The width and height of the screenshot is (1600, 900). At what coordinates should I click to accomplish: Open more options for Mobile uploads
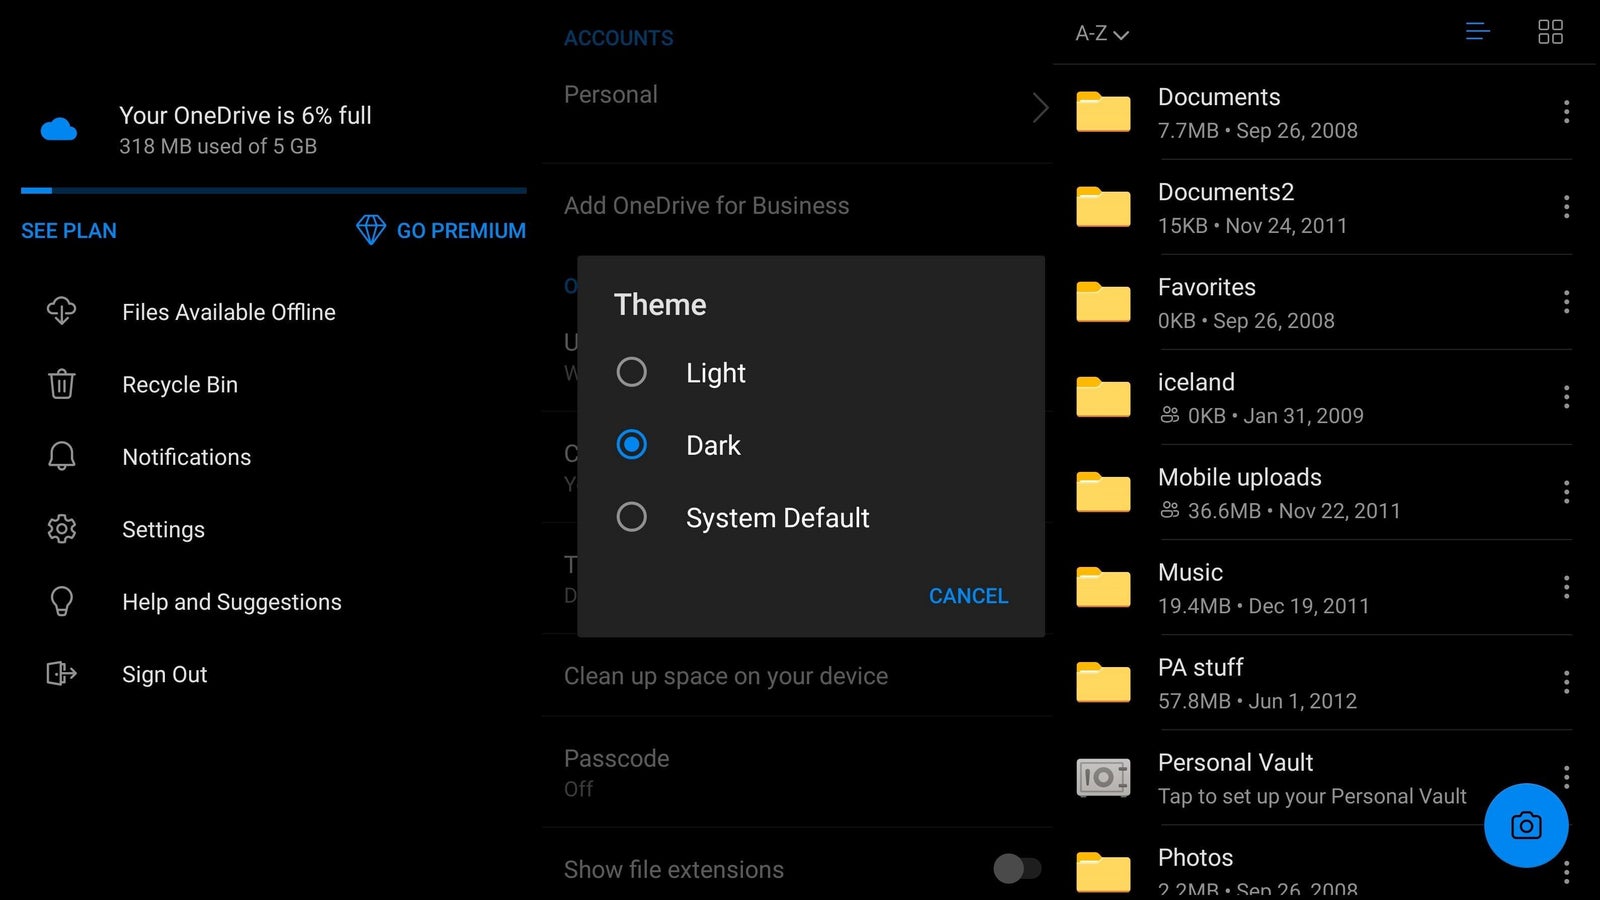coord(1566,492)
